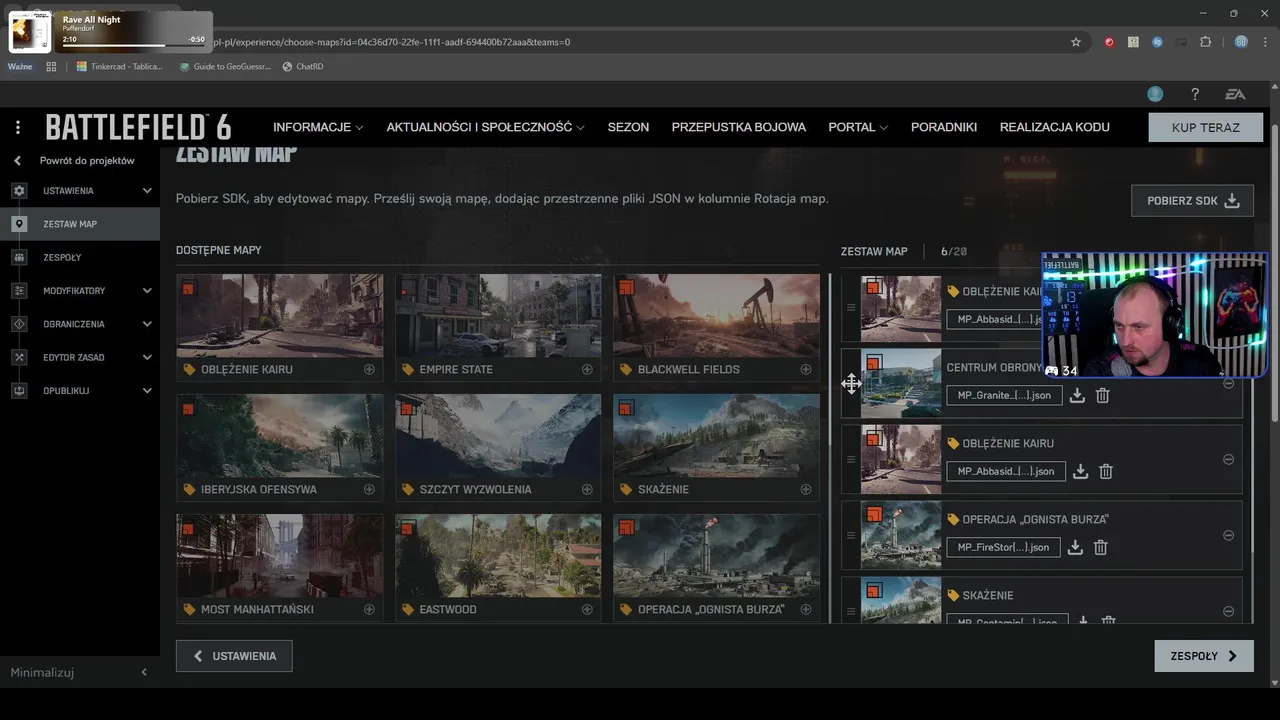Select Zespoły in the sidebar

pos(80,257)
